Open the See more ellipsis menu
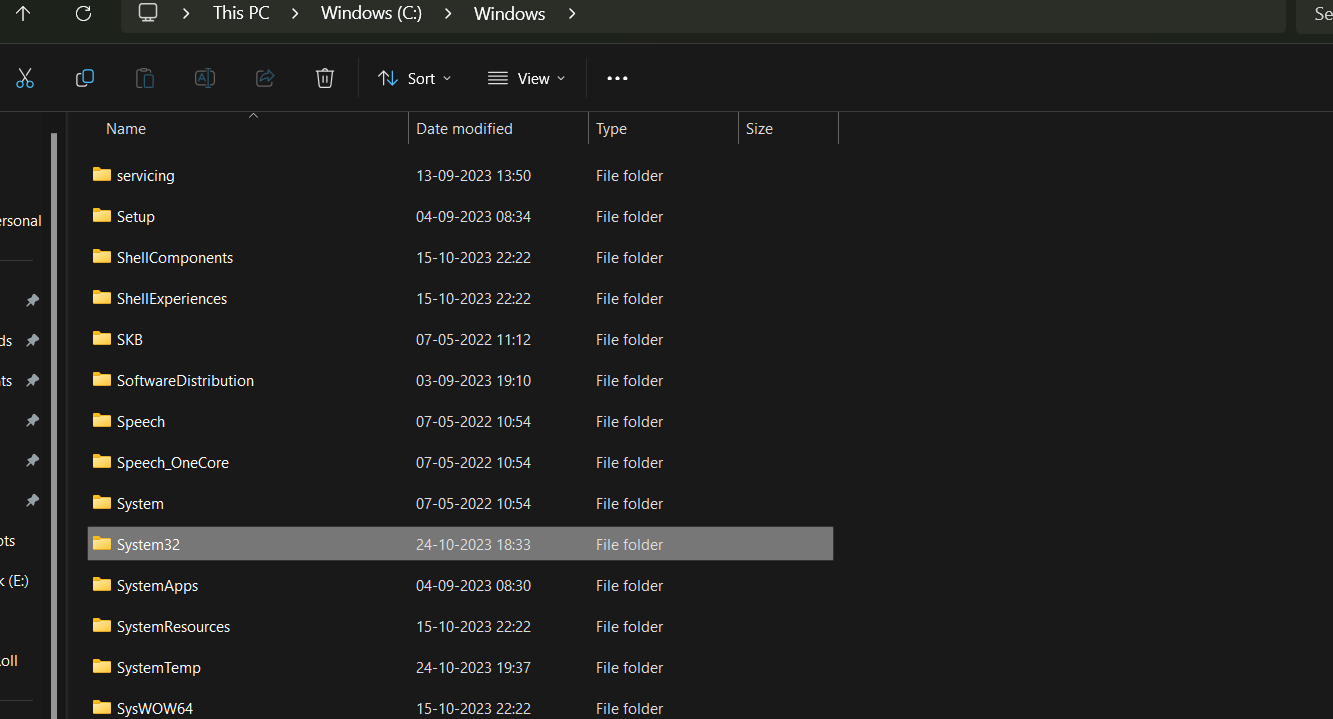This screenshot has width=1333, height=719. (x=617, y=78)
